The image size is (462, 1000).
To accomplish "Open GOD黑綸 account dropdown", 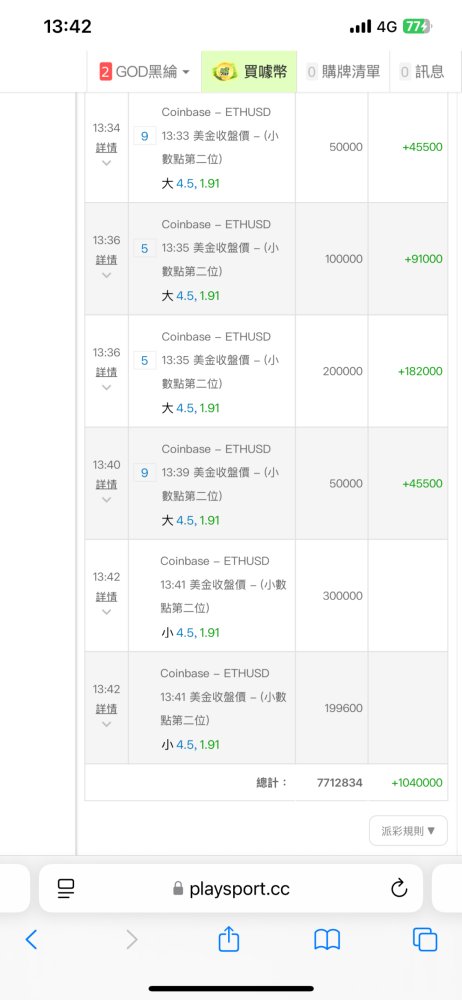I will point(145,71).
